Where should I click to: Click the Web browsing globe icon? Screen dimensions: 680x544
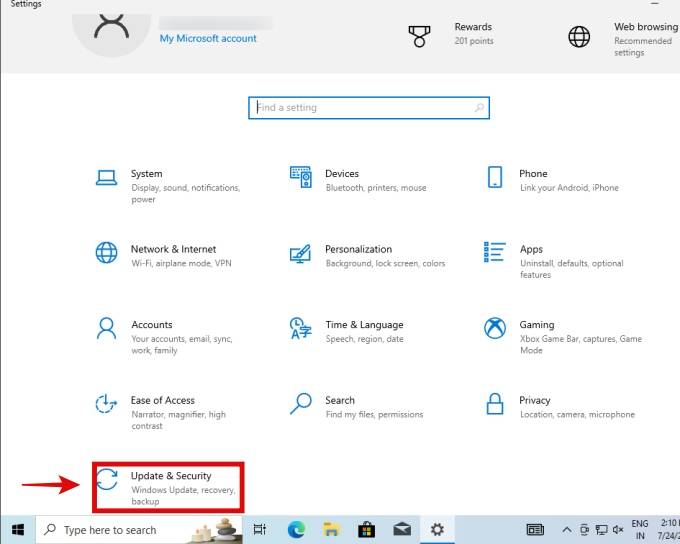(579, 36)
